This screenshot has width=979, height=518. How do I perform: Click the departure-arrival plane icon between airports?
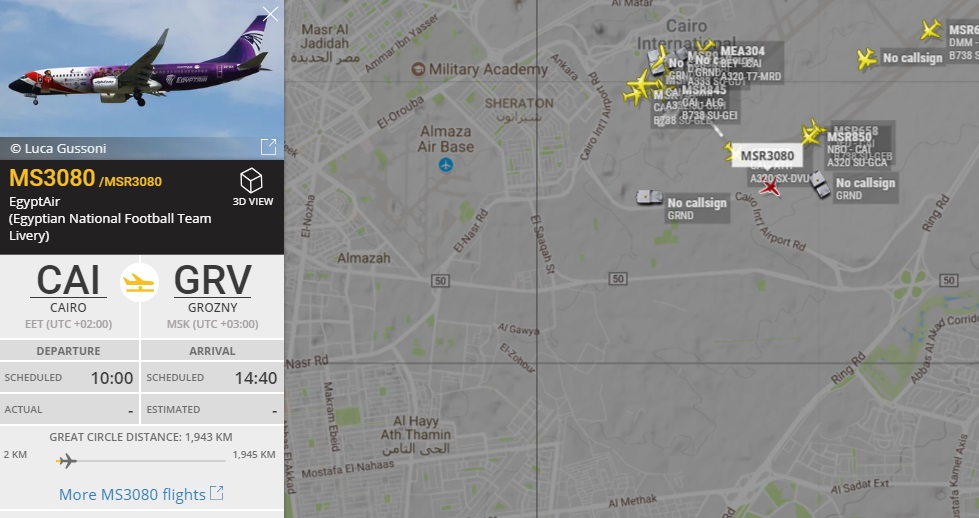139,283
